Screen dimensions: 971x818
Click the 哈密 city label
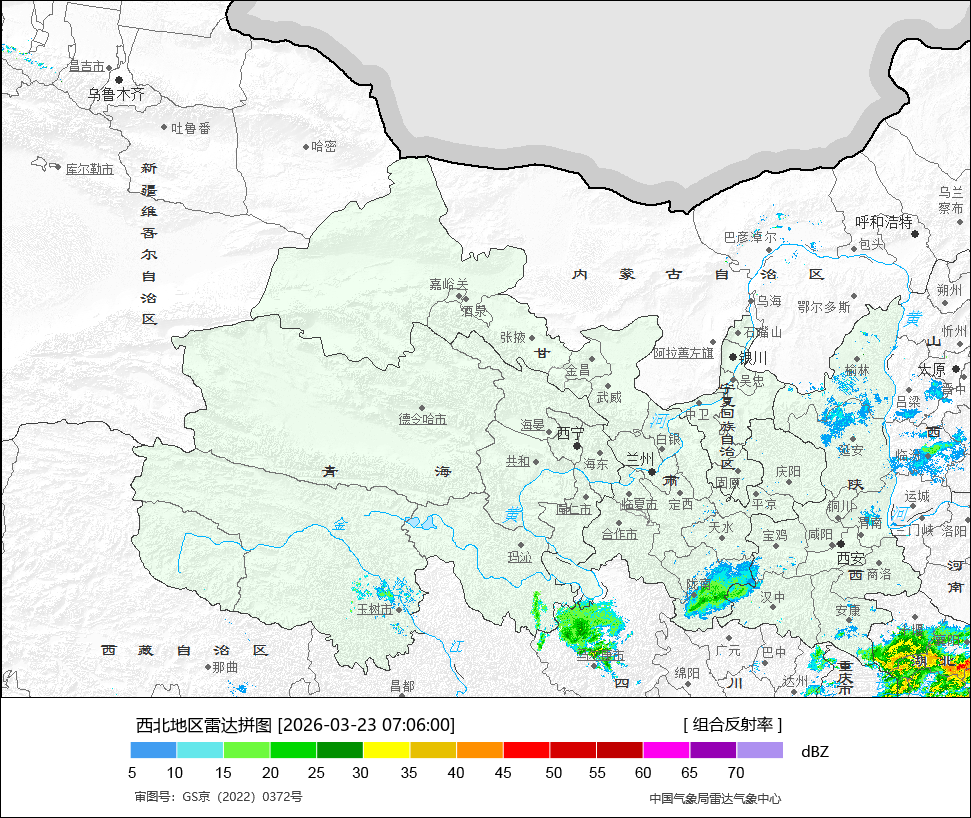point(324,146)
